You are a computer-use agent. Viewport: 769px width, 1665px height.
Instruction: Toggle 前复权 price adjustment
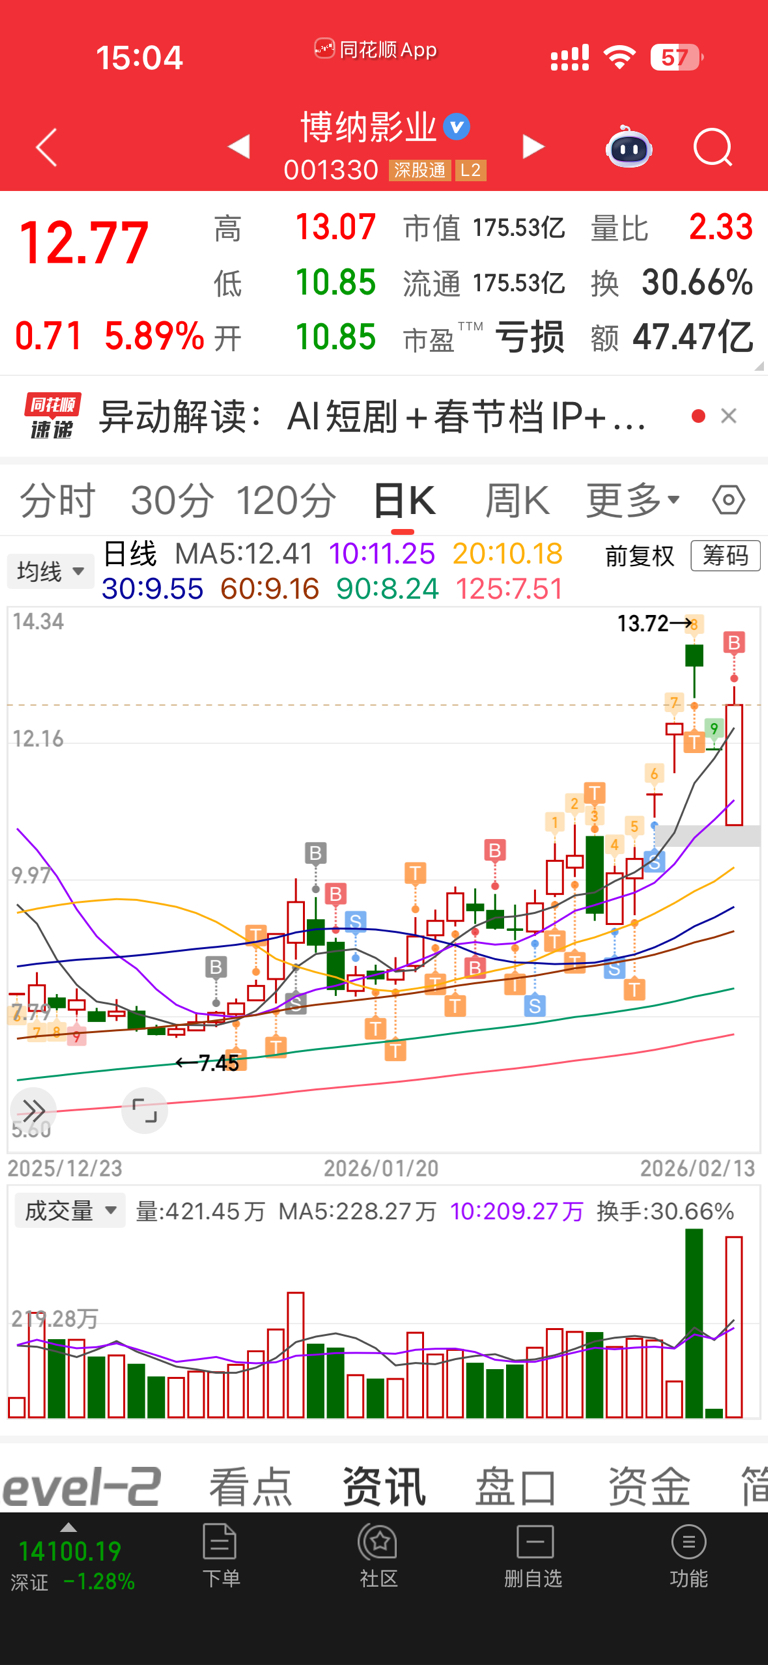(640, 556)
